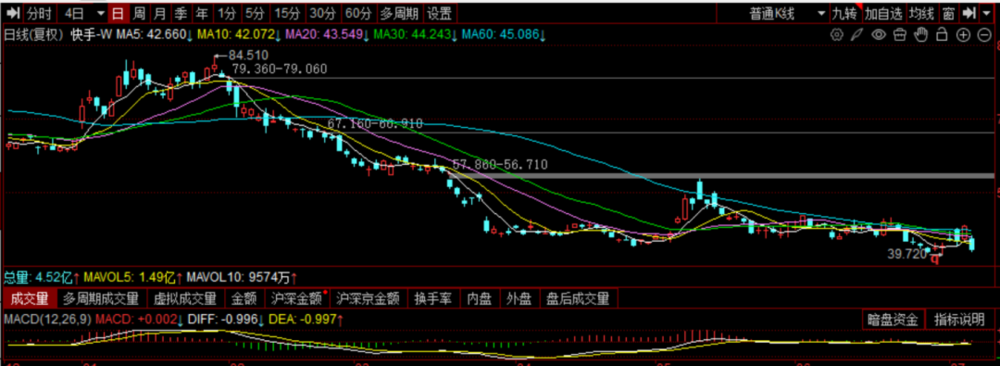The width and height of the screenshot is (1000, 366).
Task: Select the drawing pen tool icon
Action: [857, 34]
